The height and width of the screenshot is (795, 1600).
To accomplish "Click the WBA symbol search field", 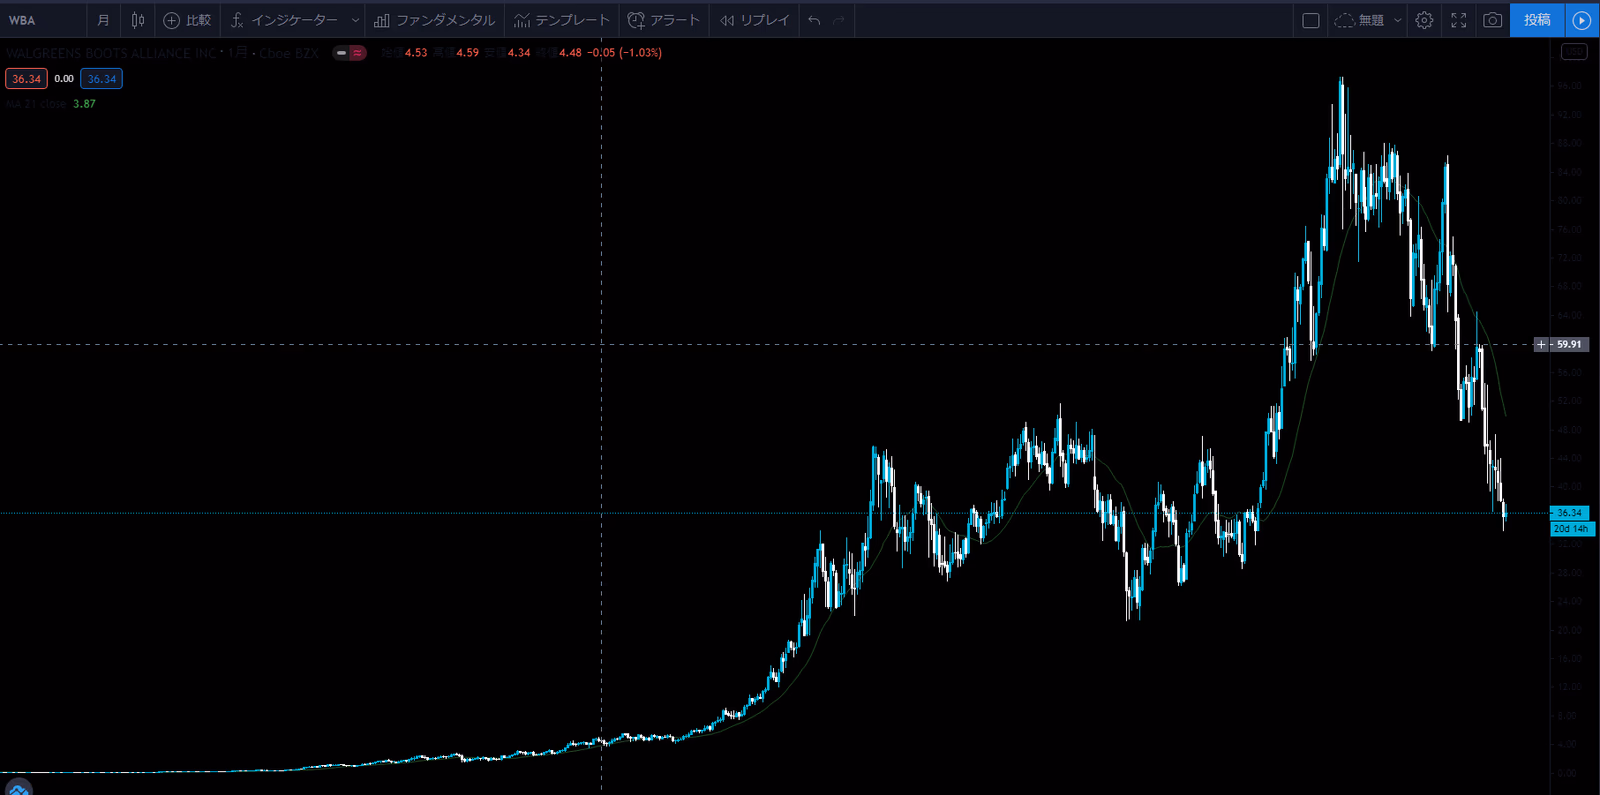I will pos(40,20).
